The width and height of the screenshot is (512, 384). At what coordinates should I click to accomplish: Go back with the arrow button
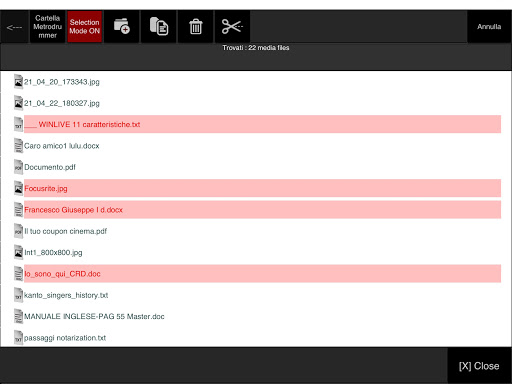click(14, 27)
